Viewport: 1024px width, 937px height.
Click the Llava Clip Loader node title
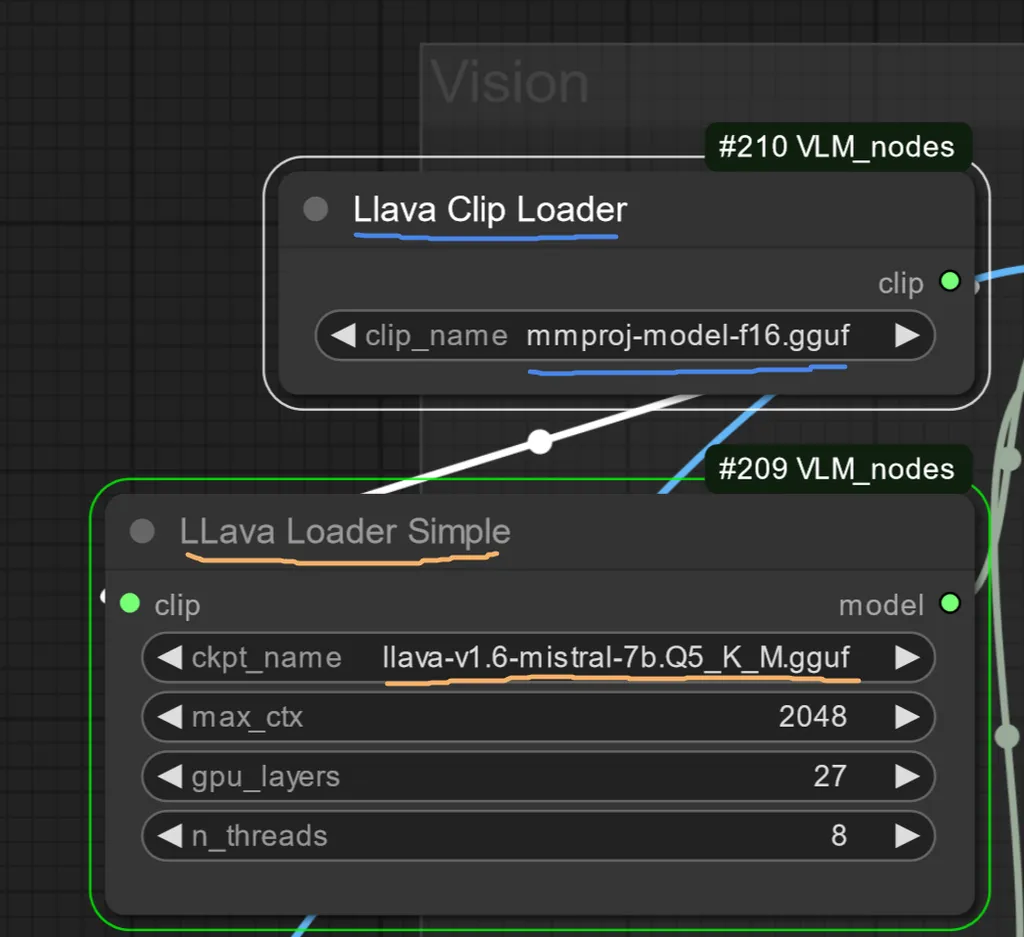(490, 210)
